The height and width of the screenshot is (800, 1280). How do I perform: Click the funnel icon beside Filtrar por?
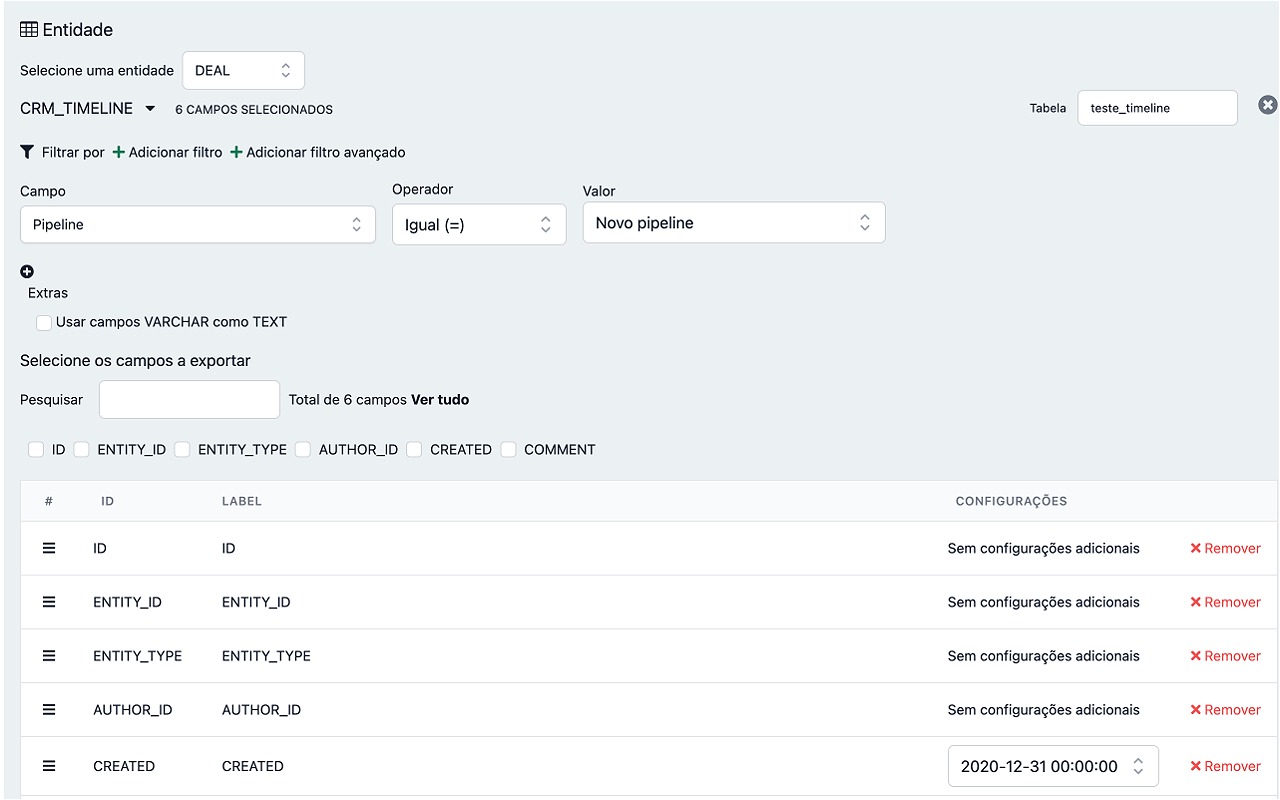pos(27,152)
